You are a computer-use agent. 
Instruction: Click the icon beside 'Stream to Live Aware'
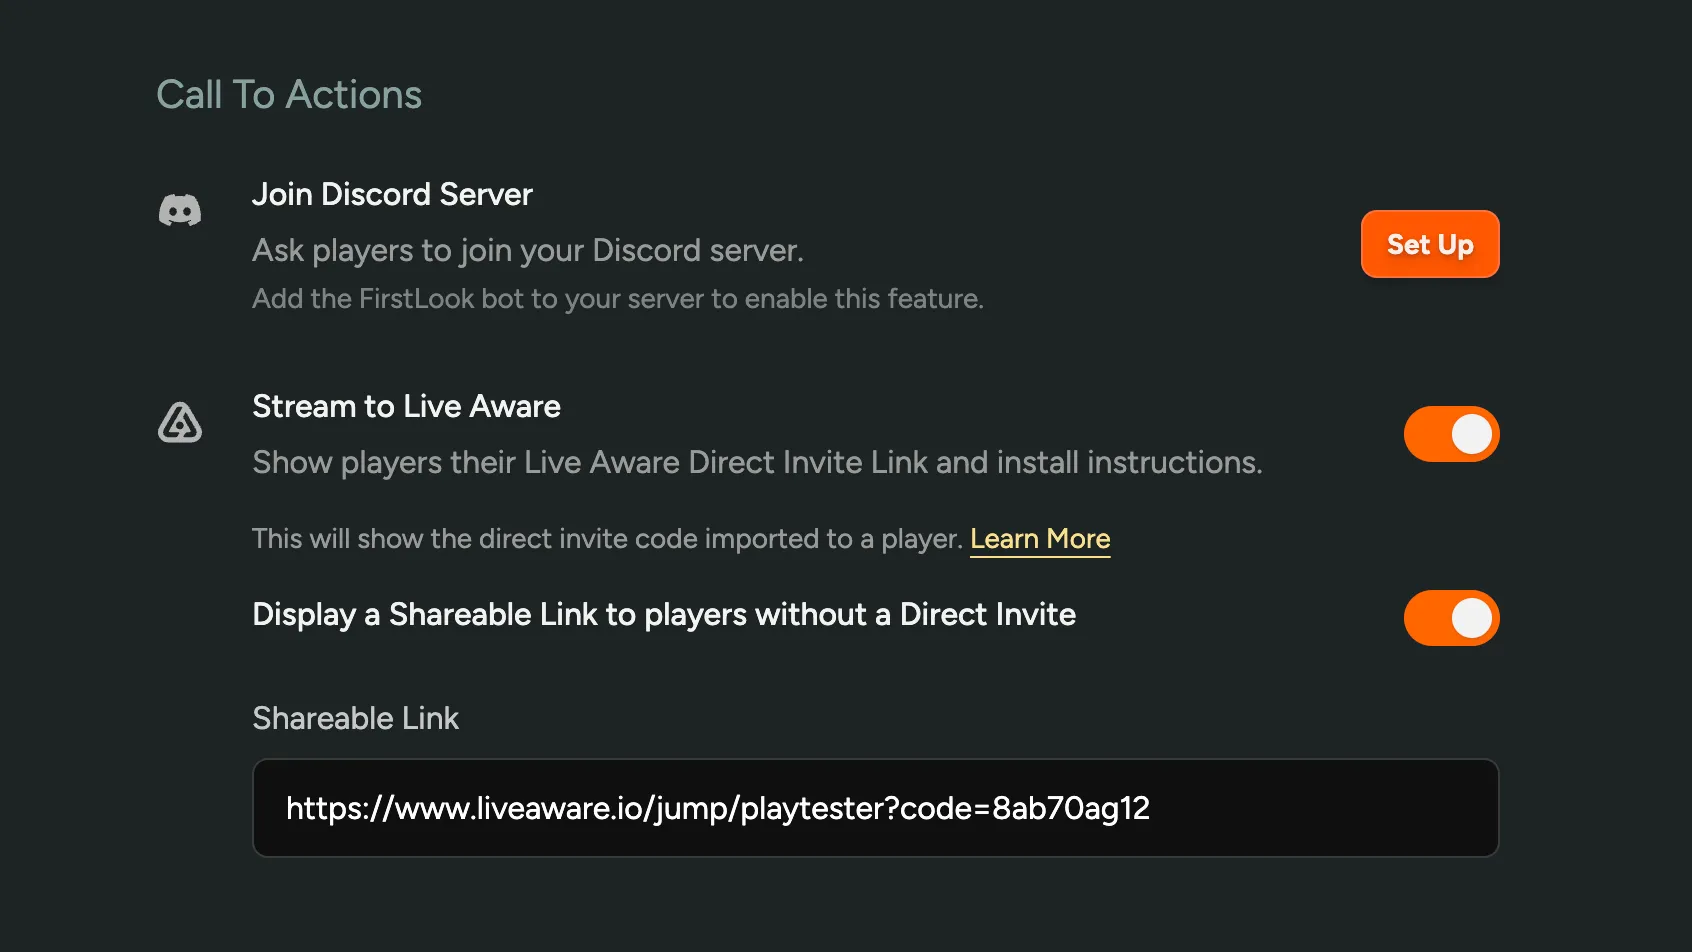coord(180,424)
